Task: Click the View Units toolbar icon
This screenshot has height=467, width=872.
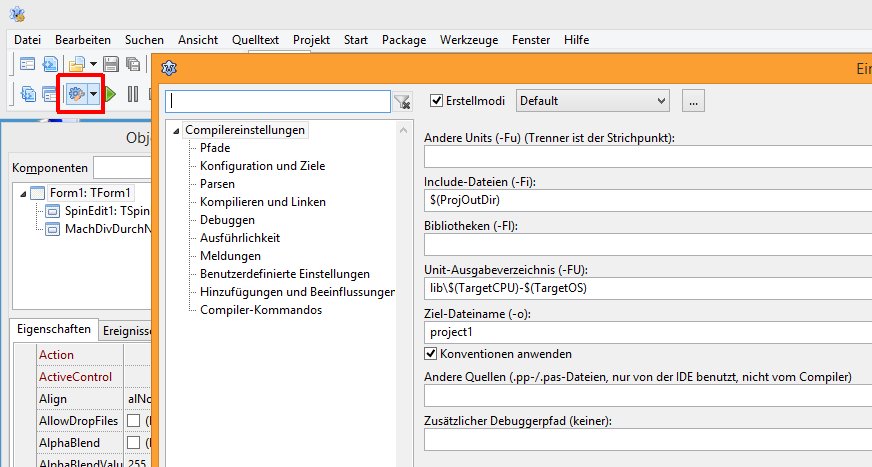Action: point(27,94)
